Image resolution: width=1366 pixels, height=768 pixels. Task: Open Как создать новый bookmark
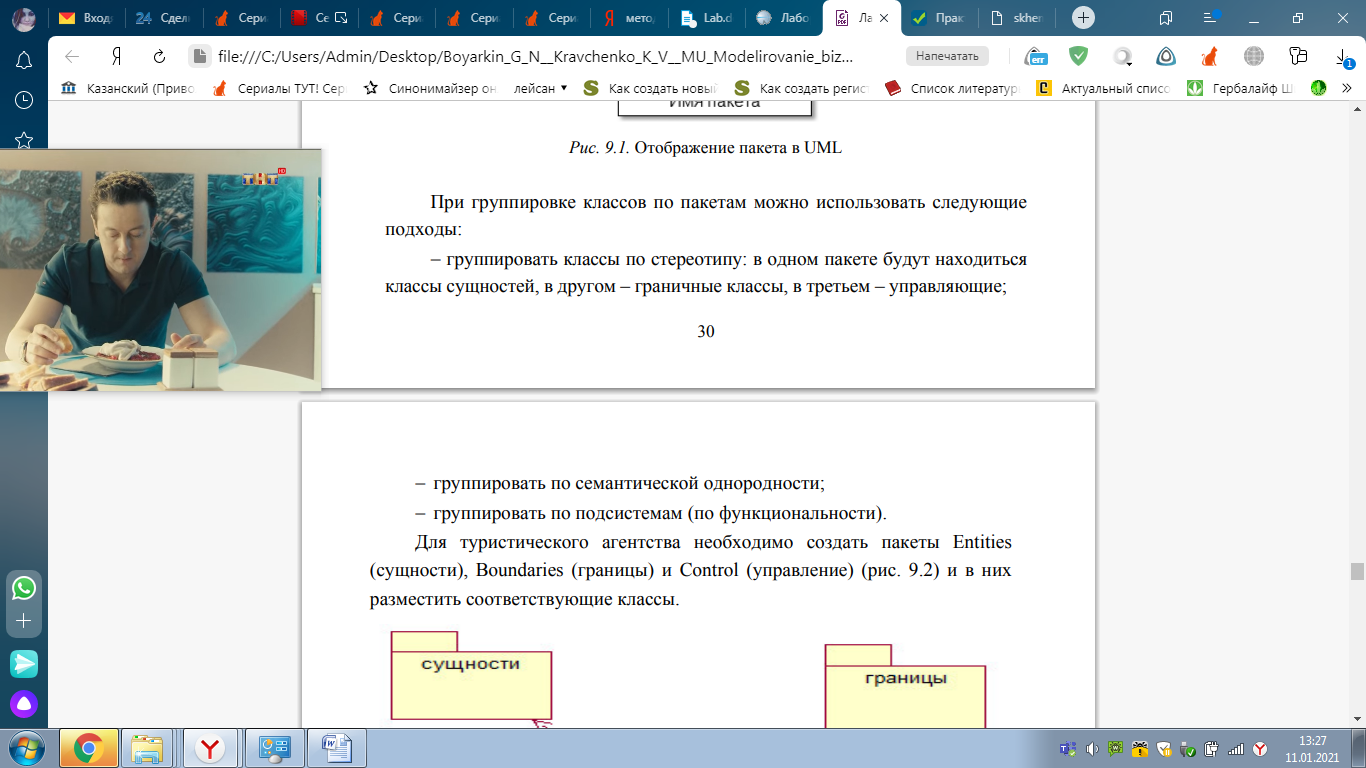click(652, 88)
